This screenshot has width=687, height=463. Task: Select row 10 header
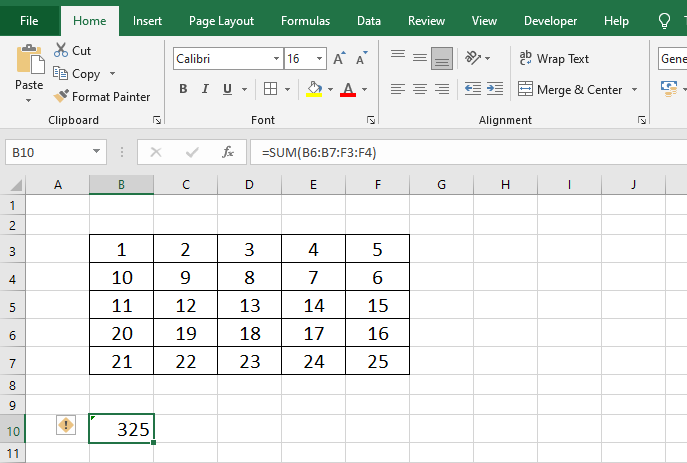pyautogui.click(x=13, y=431)
